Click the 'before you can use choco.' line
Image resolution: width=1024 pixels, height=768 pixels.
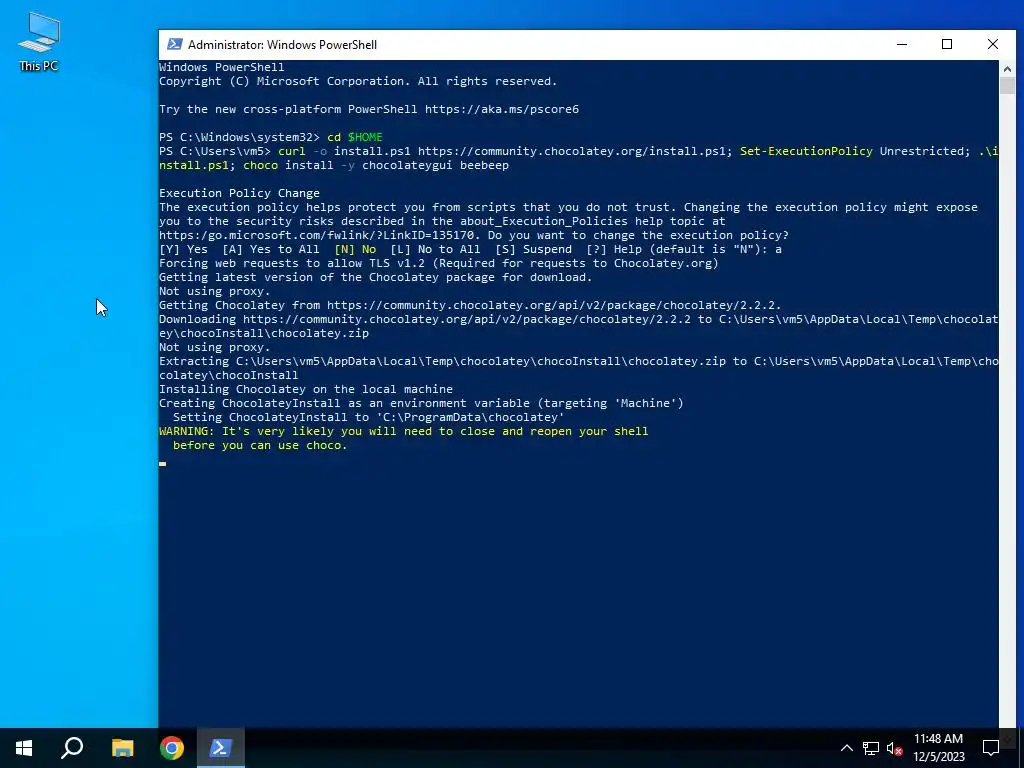260,445
